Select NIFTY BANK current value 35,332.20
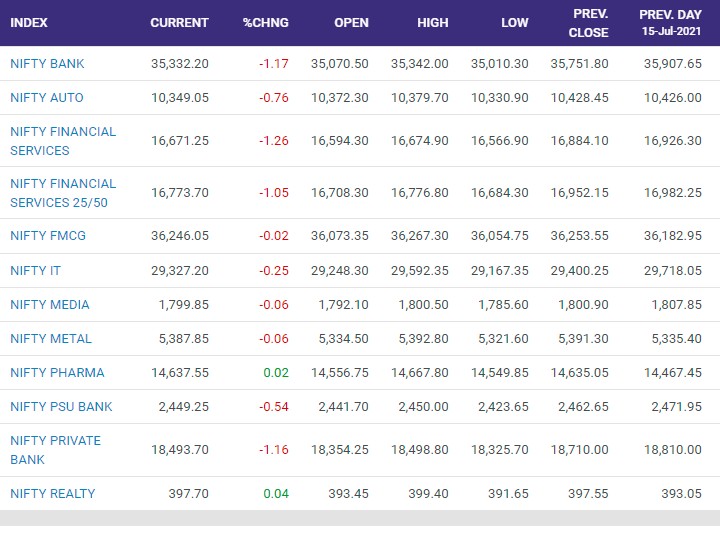 [180, 63]
